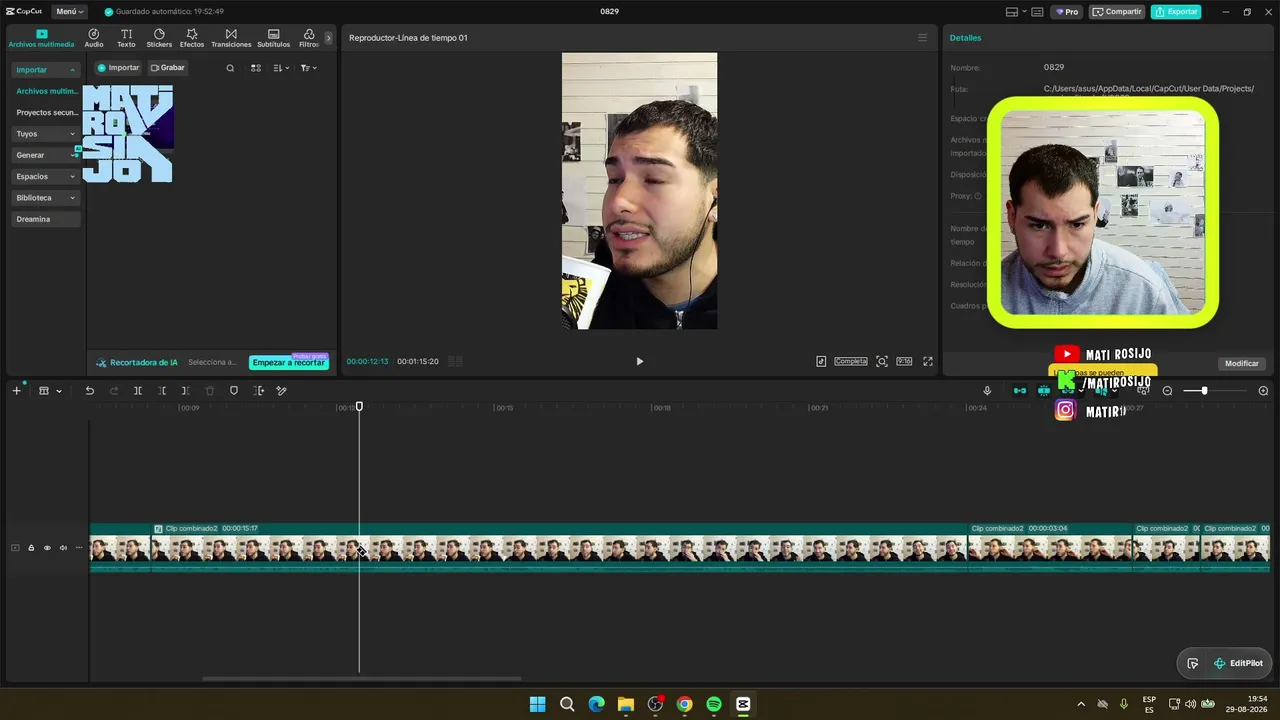The width and height of the screenshot is (1280, 720).
Task: Add a marker with the shield icon
Action: pyautogui.click(x=234, y=390)
